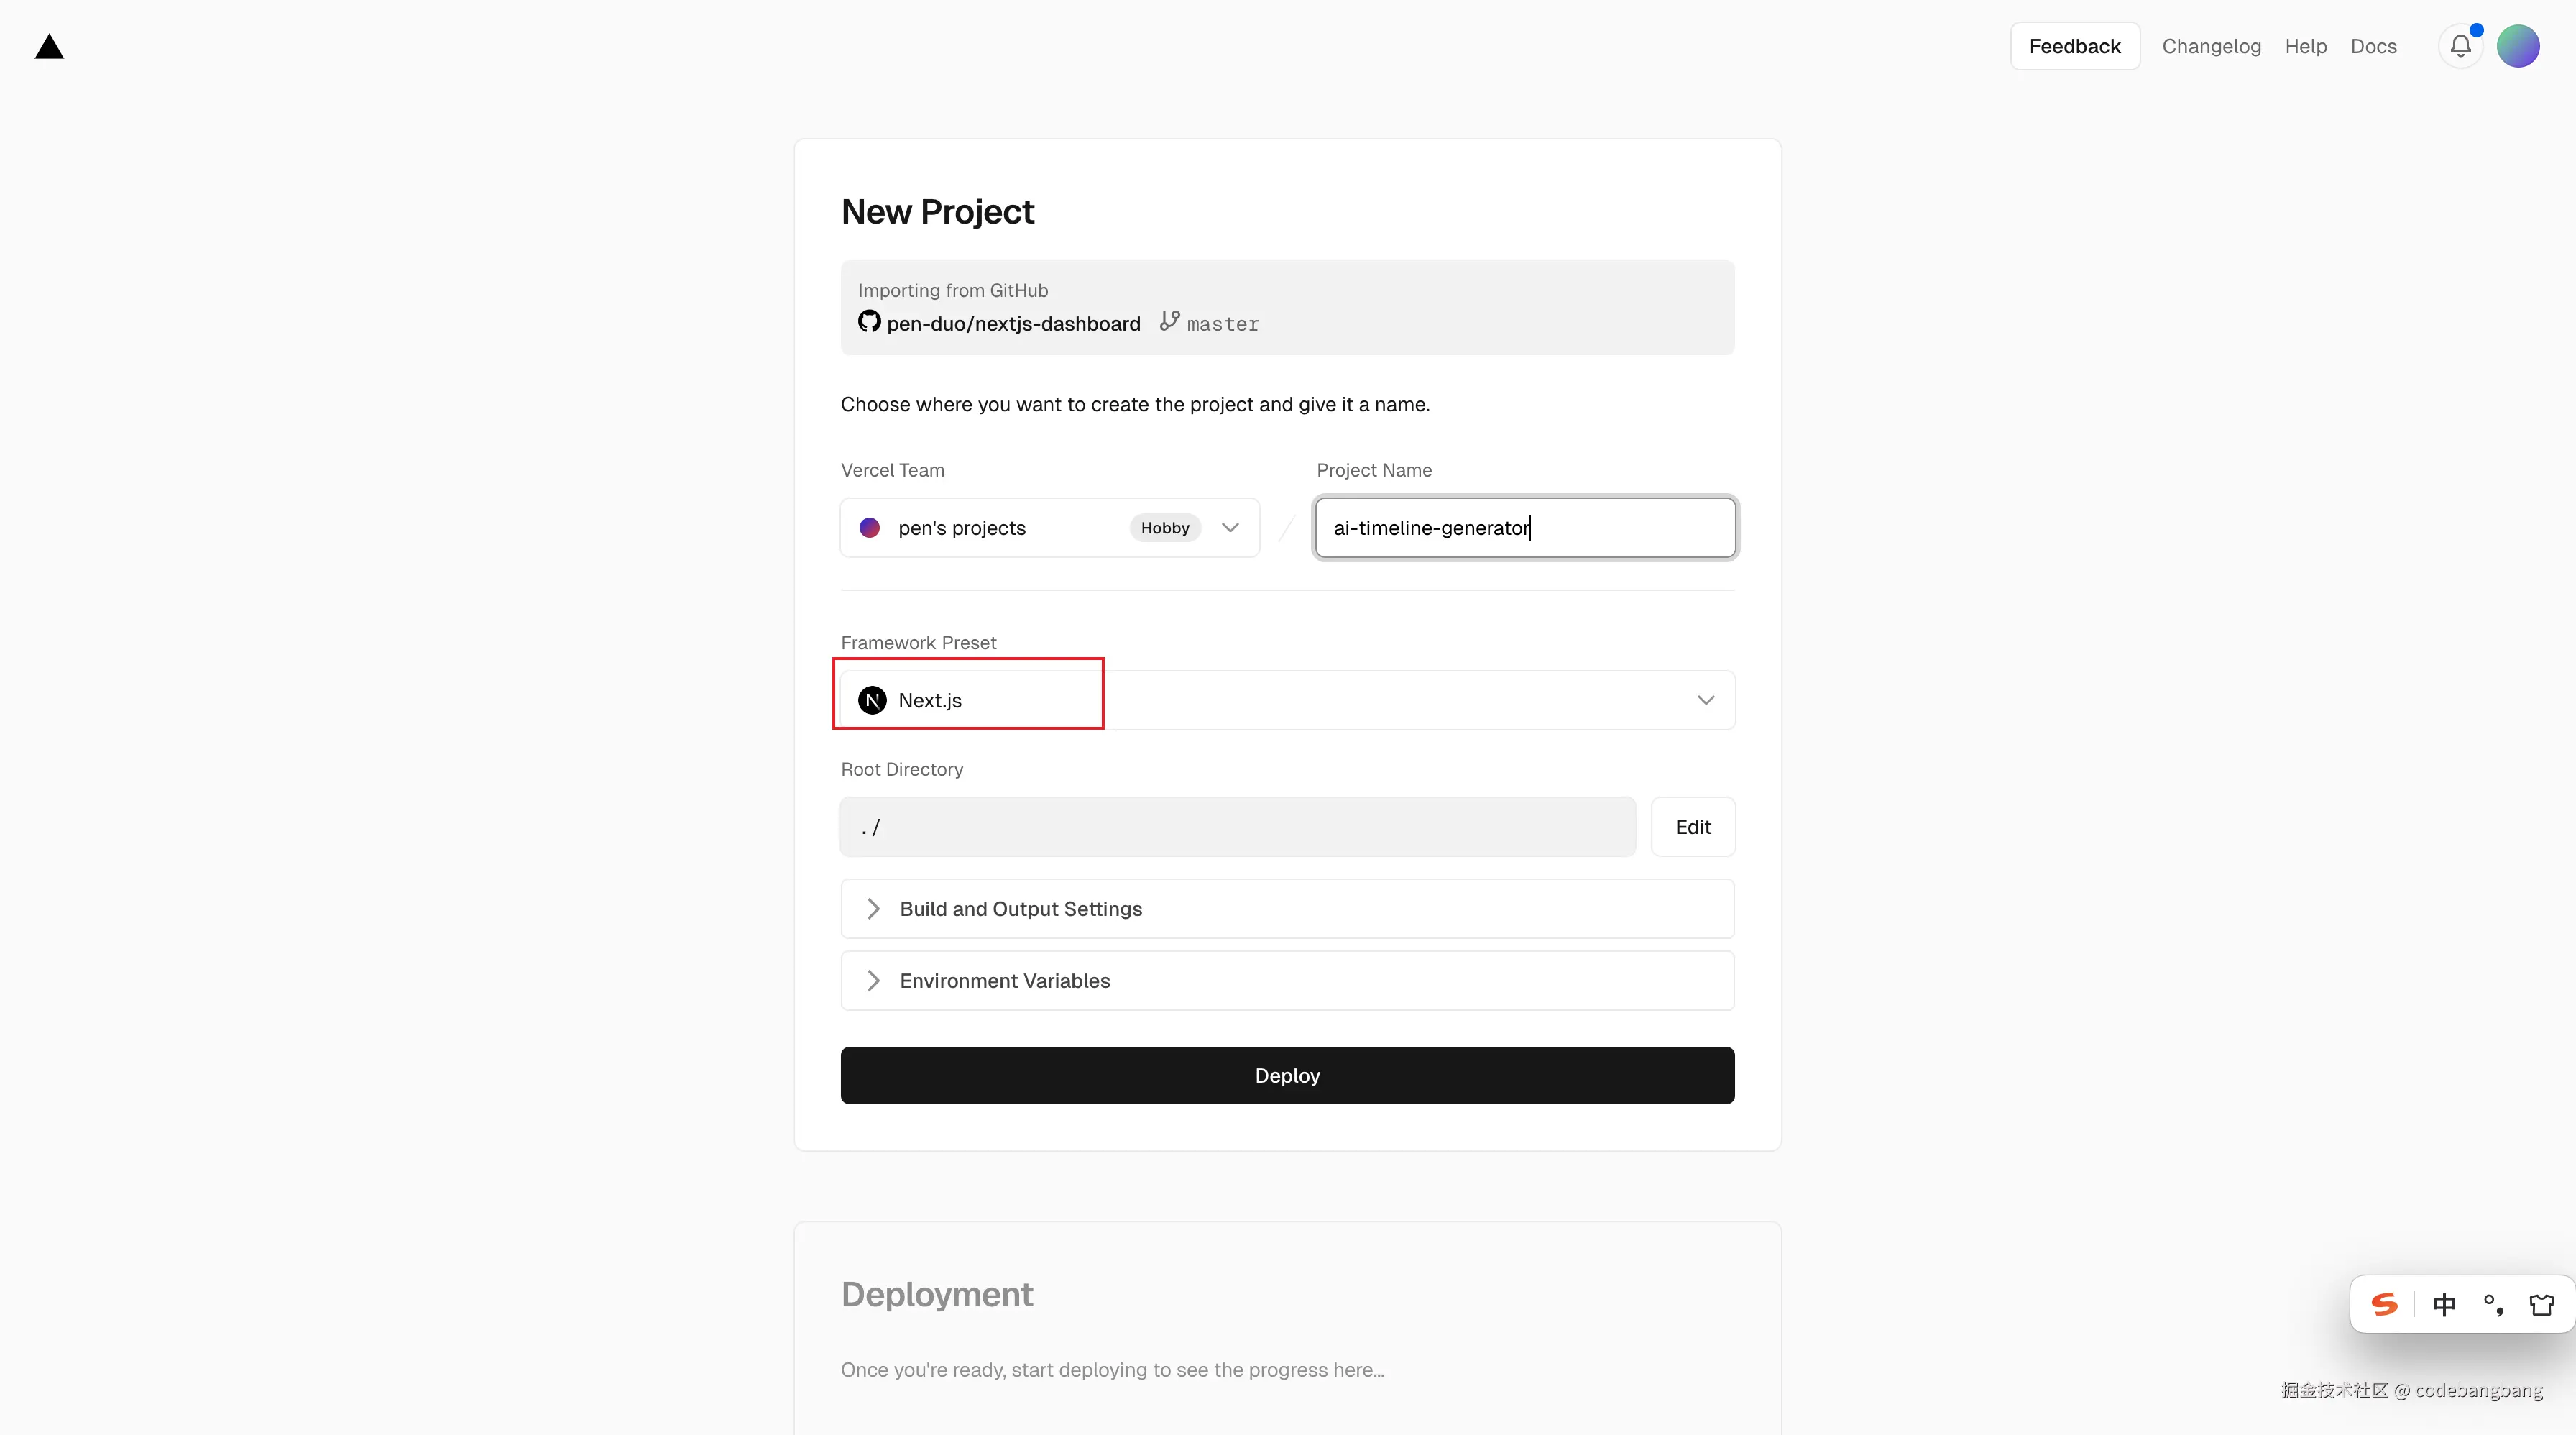Click the GitHub icon beside pen-duo/nextjs-dashboard
Image resolution: width=2576 pixels, height=1435 pixels.
click(869, 322)
